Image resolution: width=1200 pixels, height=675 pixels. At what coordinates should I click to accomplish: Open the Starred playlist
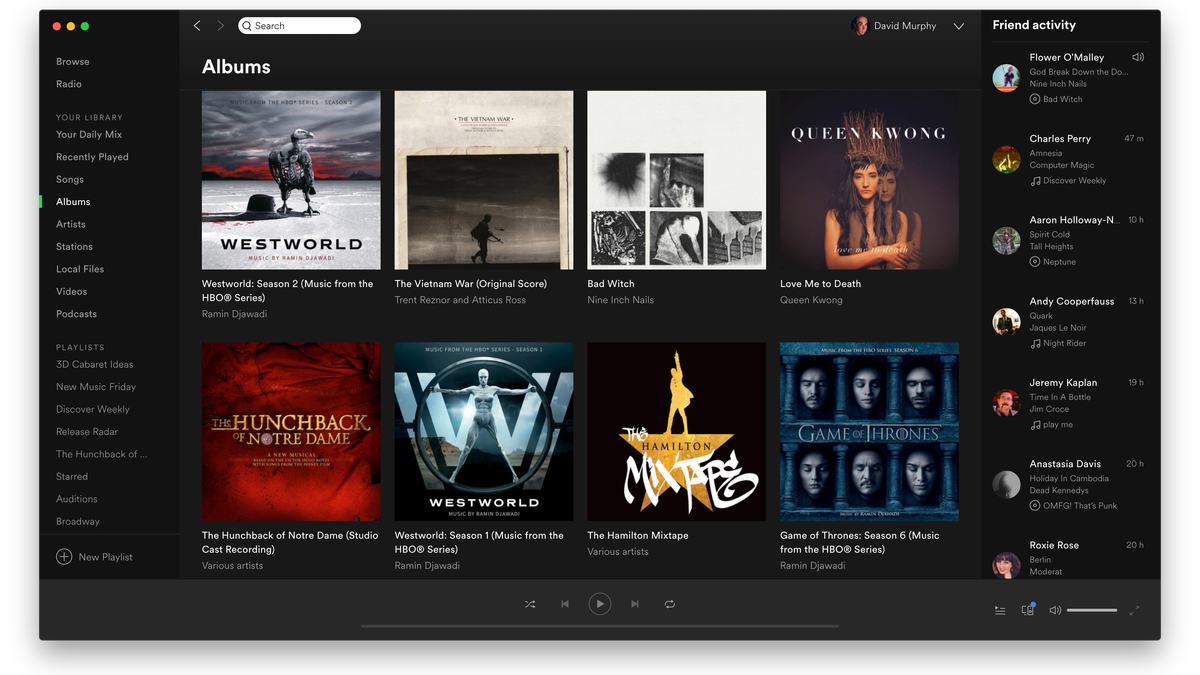[x=72, y=476]
